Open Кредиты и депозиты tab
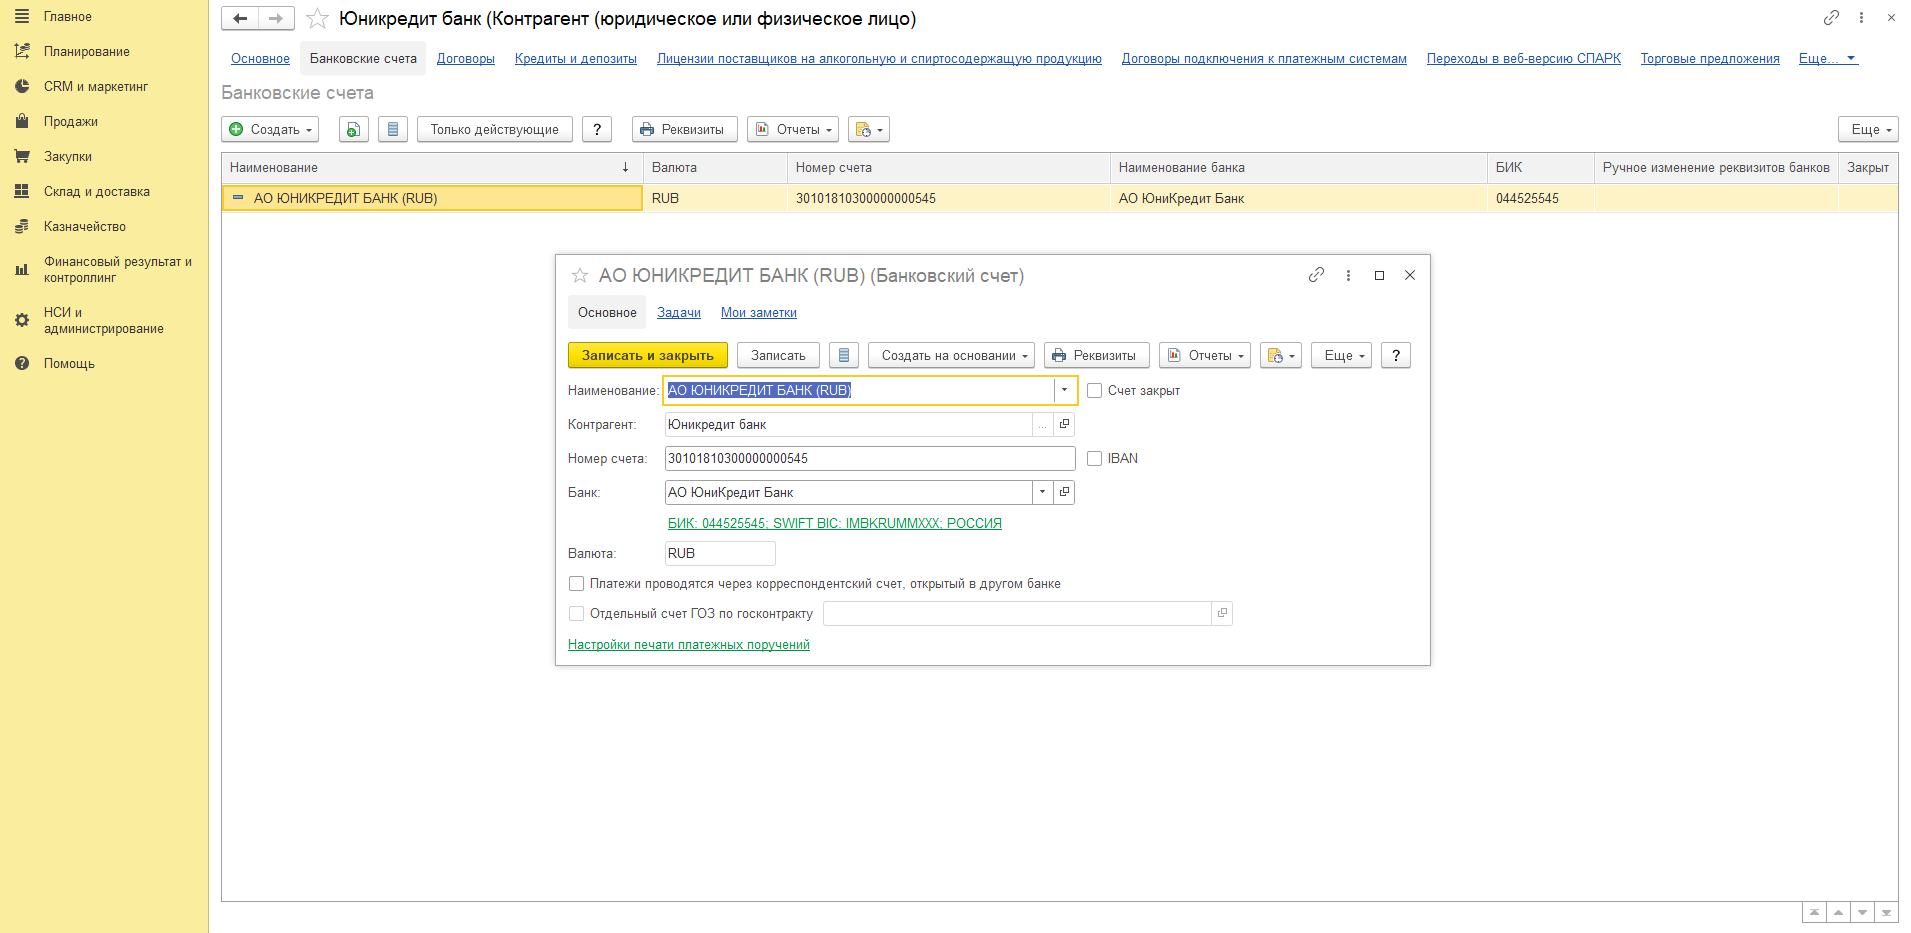This screenshot has height=933, width=1911. tap(576, 59)
